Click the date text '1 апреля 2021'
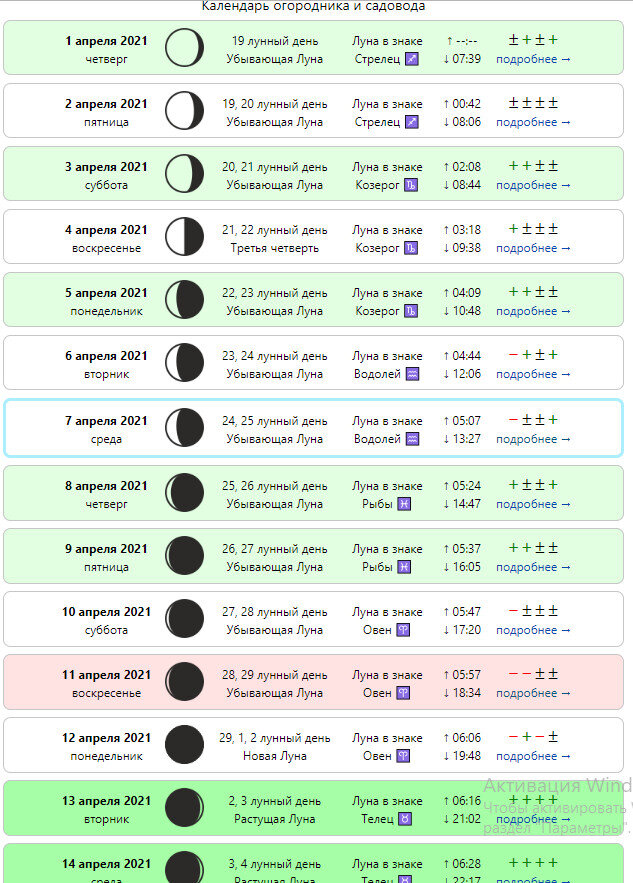The image size is (633, 883). tap(106, 41)
